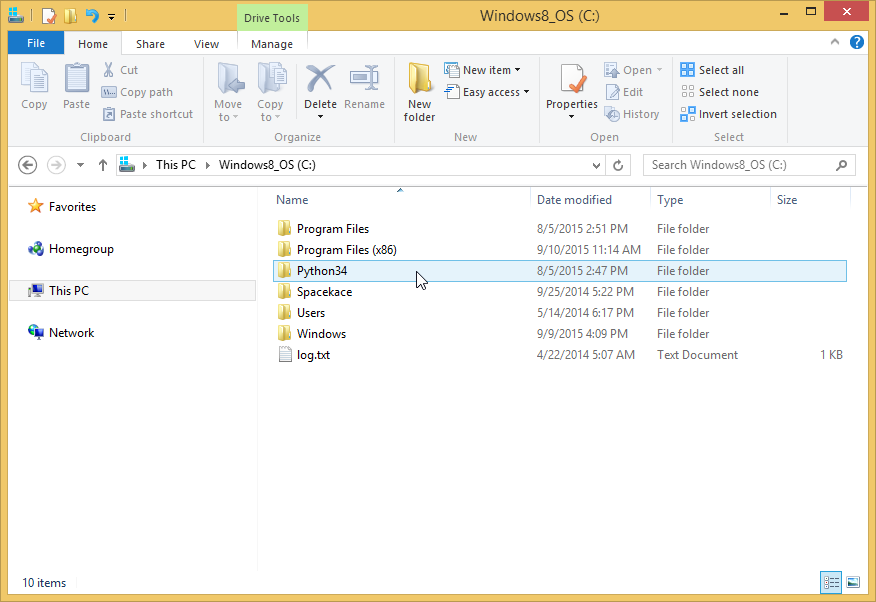The image size is (876, 602).
Task: Click Properties icon in Quick Access Toolbar
Action: (49, 16)
